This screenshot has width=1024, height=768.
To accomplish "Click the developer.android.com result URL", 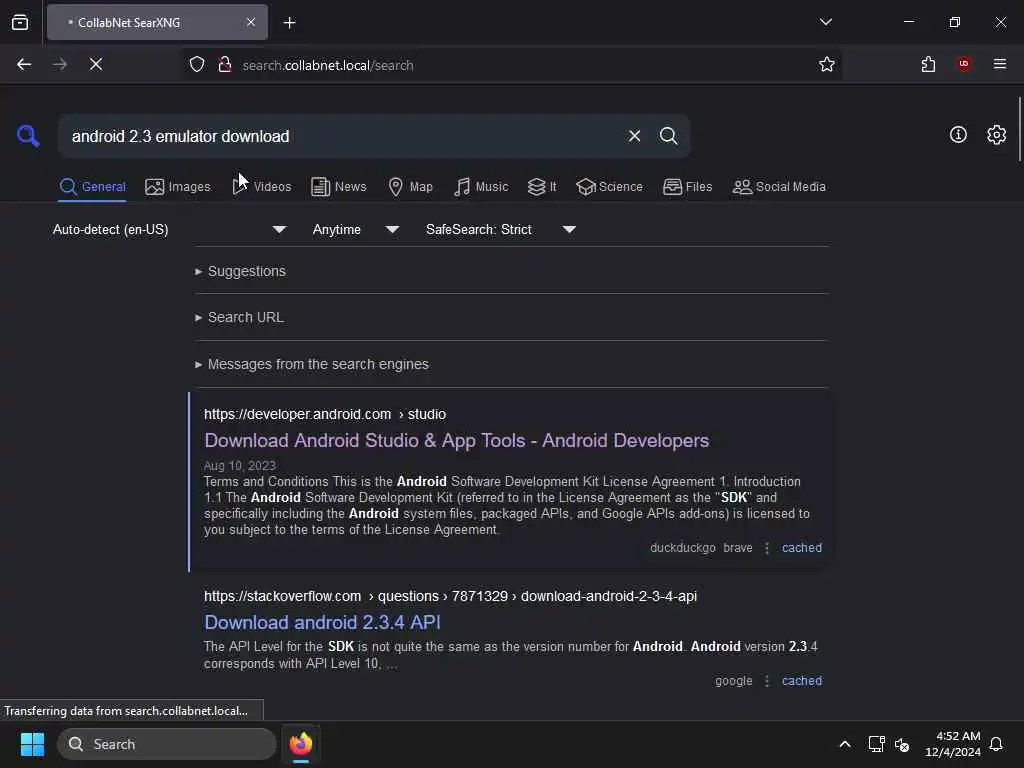I will coord(325,414).
